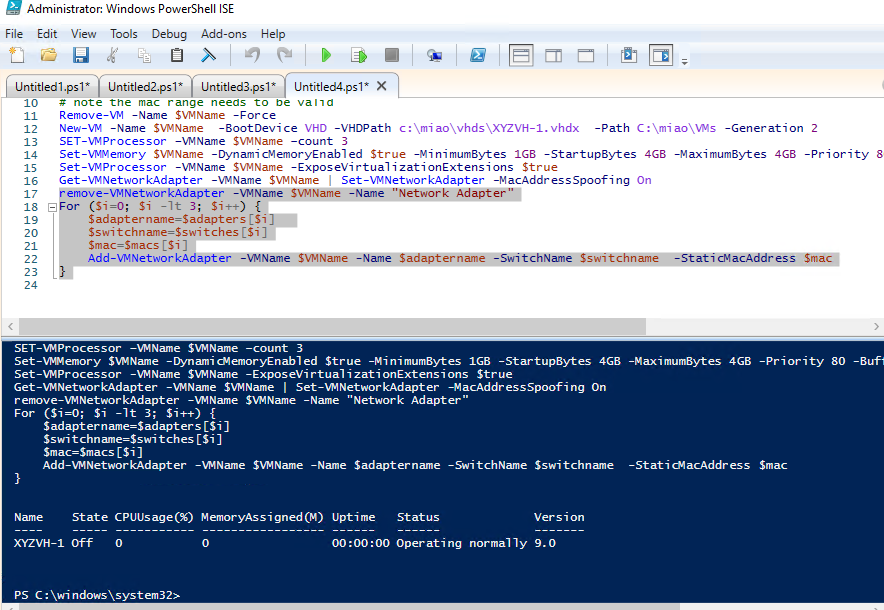Click line number 11 in the script editor
Viewport: 884px width, 610px height.
pyautogui.click(x=30, y=116)
